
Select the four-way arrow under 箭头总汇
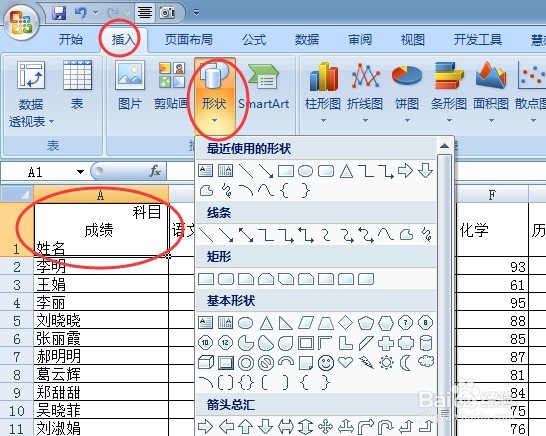click(x=326, y=427)
